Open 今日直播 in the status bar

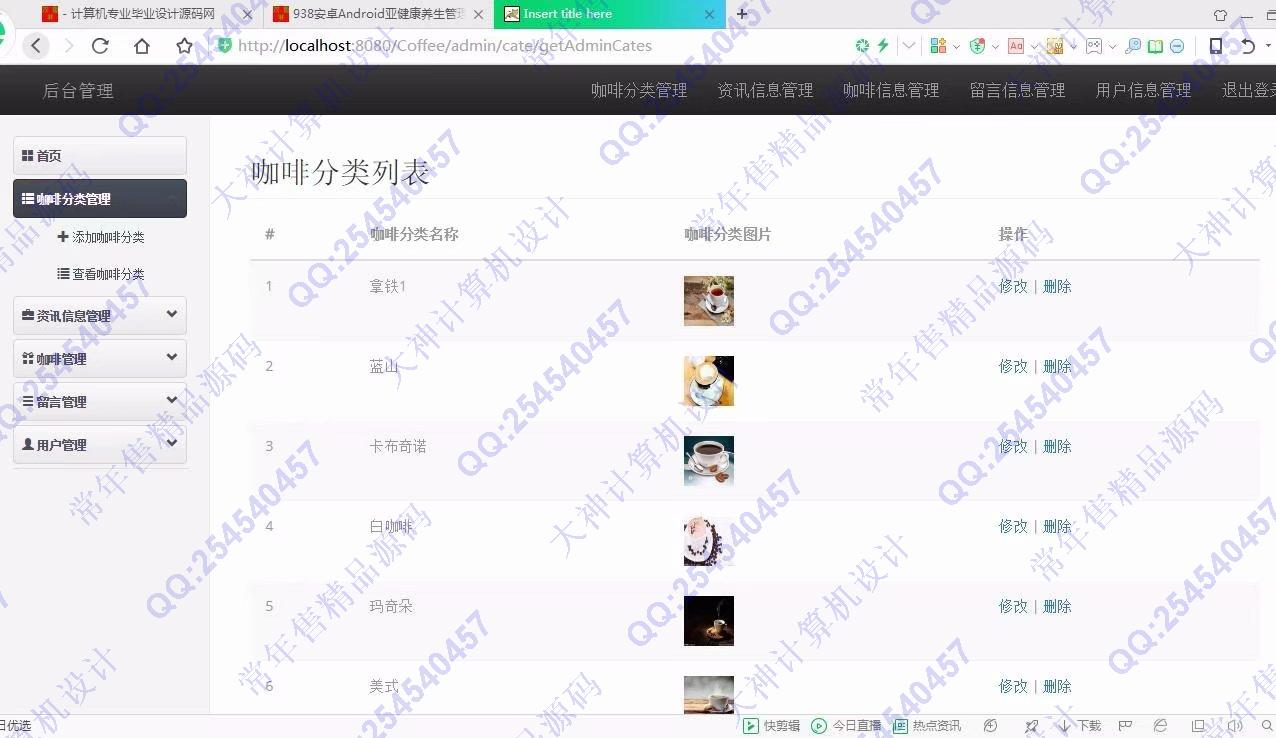846,726
